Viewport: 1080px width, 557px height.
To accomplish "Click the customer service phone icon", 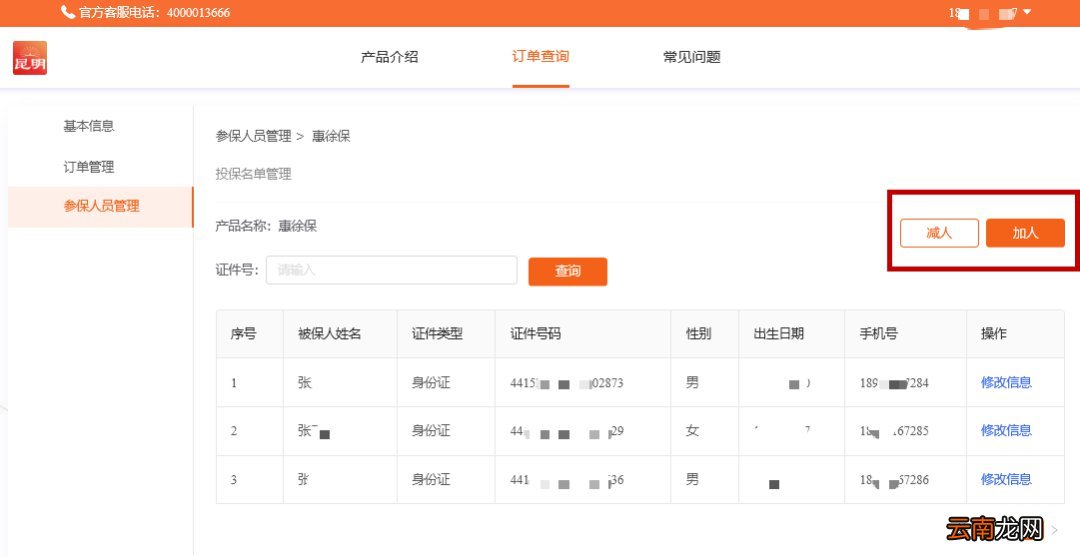I will coord(68,12).
